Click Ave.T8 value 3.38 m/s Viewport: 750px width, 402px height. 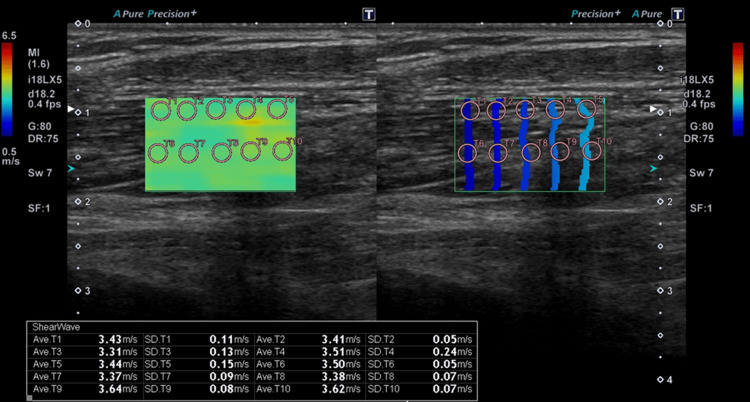[x=341, y=377]
